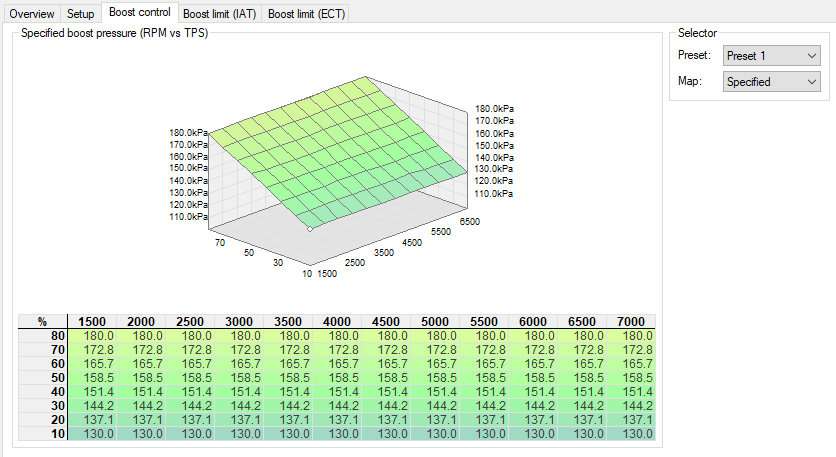Select the 50% TPS row header
Viewport: 836px width, 457px height.
[43, 378]
